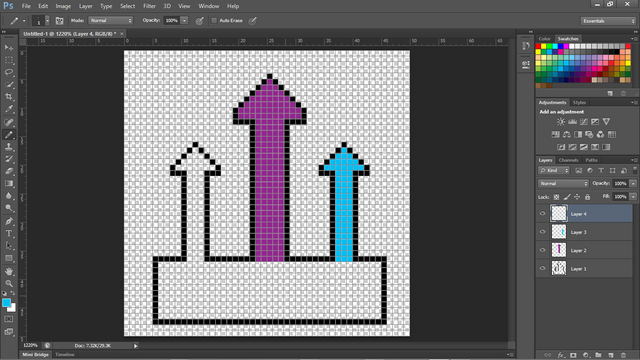Switch to the Channels tab
This screenshot has width=640, height=360.
(x=568, y=160)
